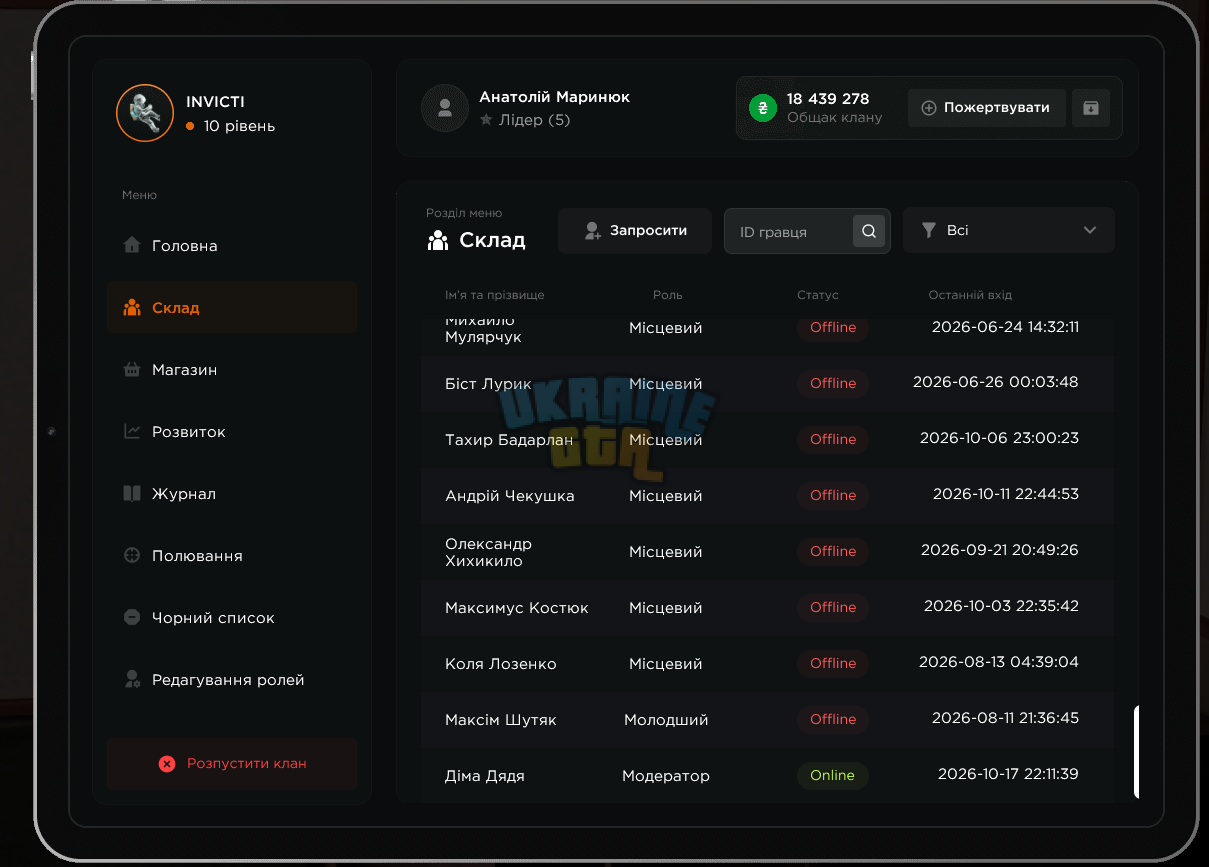Click the magnifier search icon

(x=869, y=231)
